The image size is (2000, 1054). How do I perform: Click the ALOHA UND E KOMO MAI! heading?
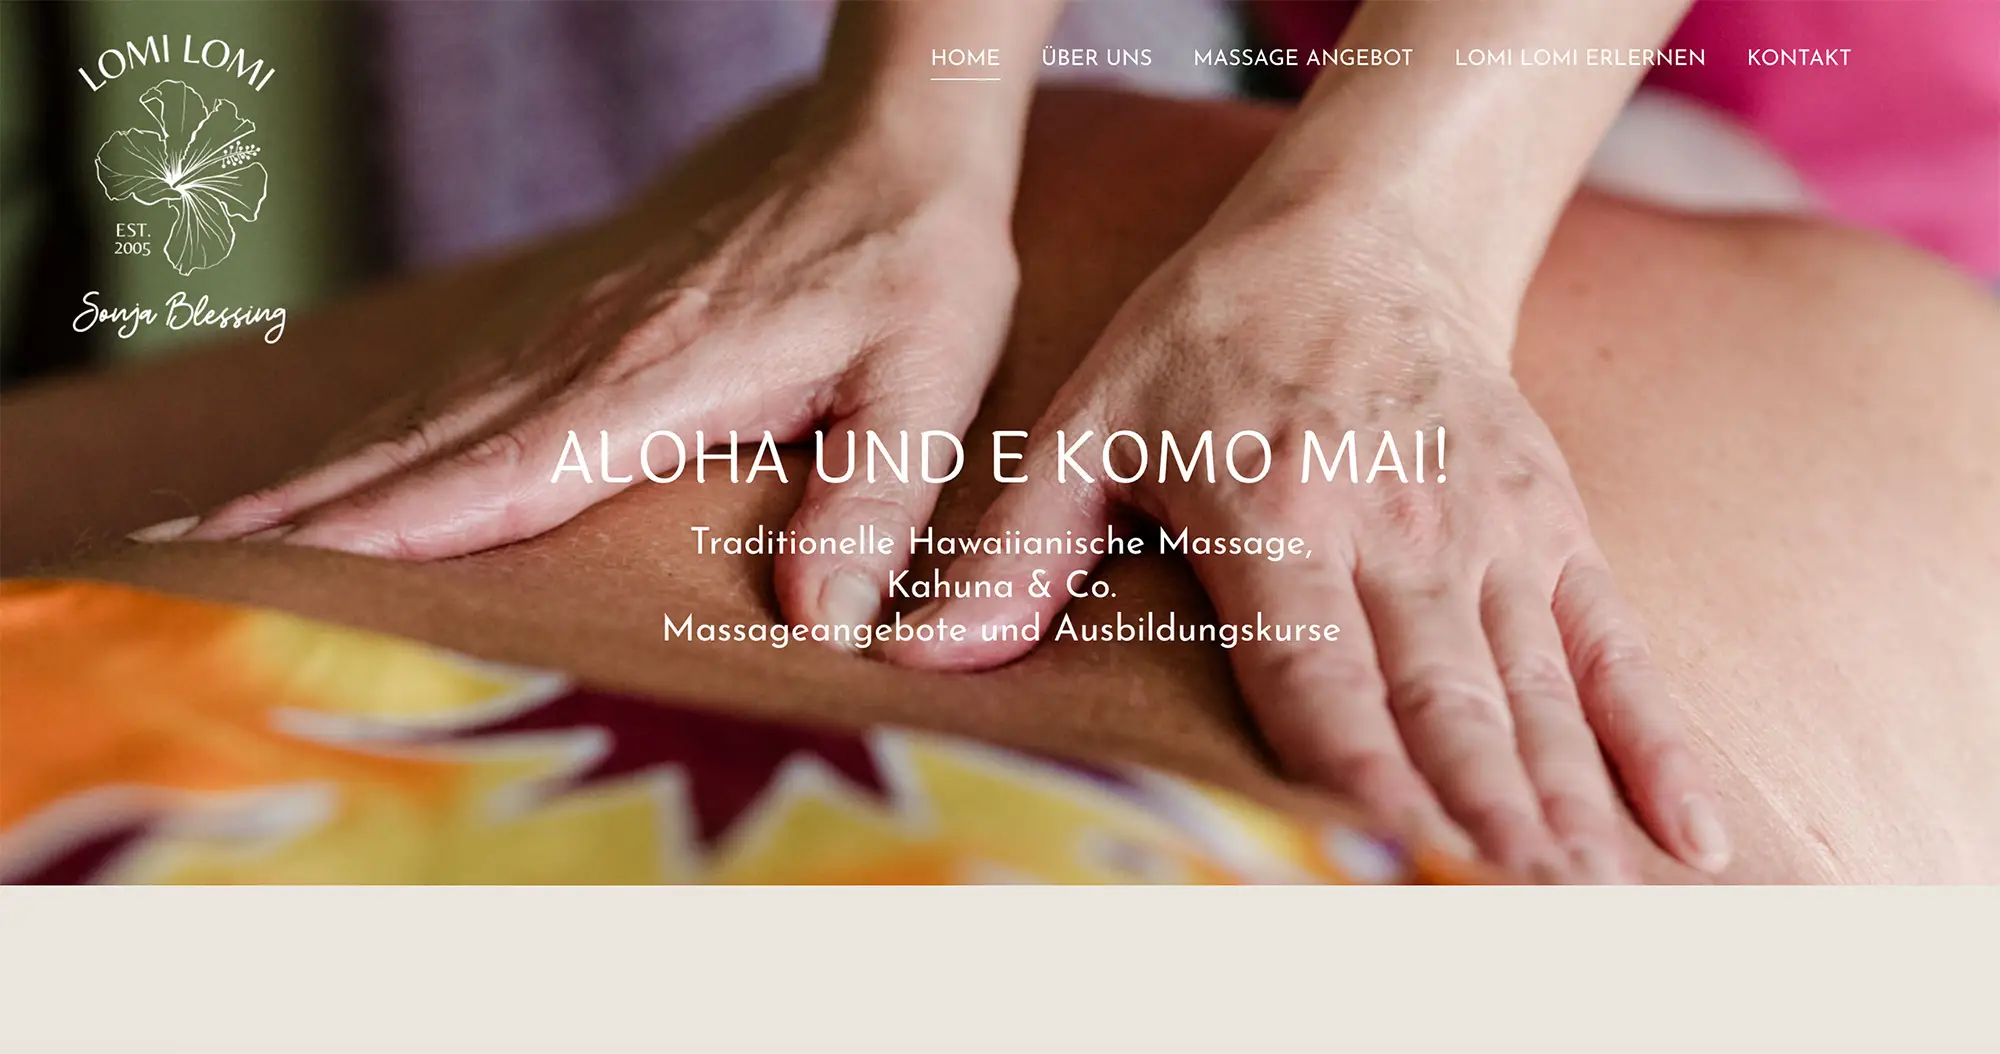coord(1000,458)
